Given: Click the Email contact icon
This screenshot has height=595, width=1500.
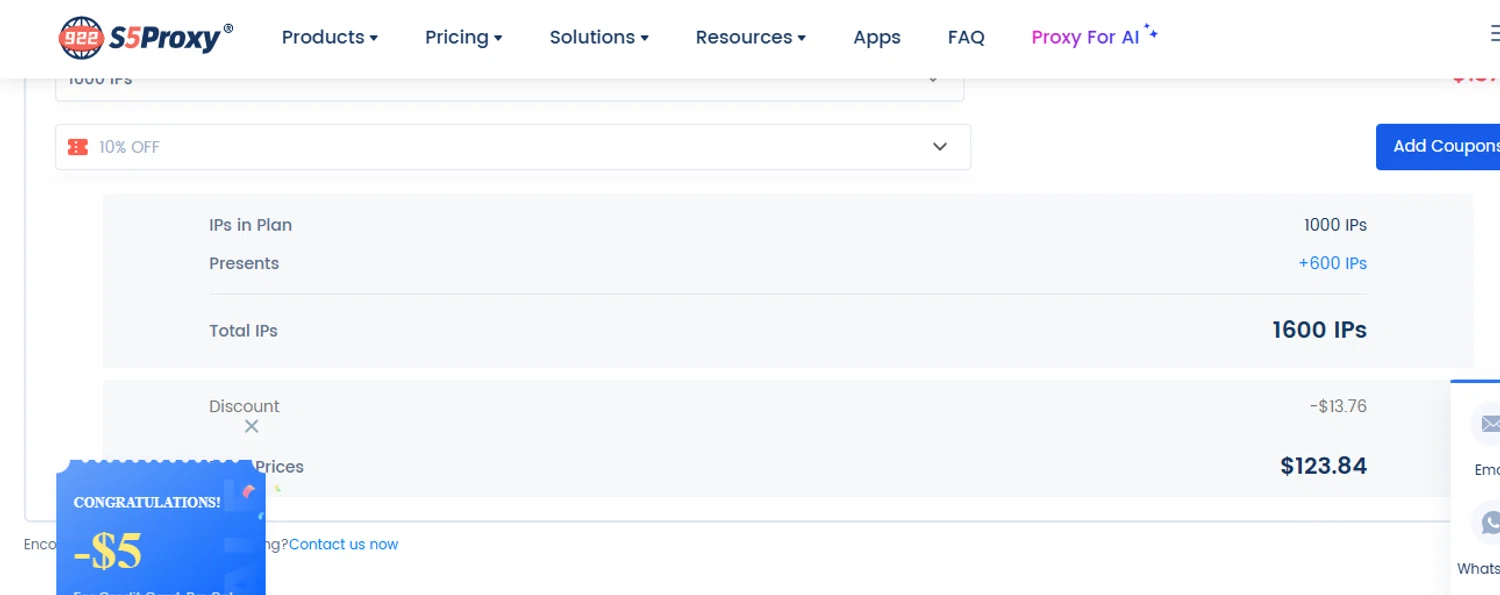Looking at the screenshot, I should pyautogui.click(x=1487, y=424).
